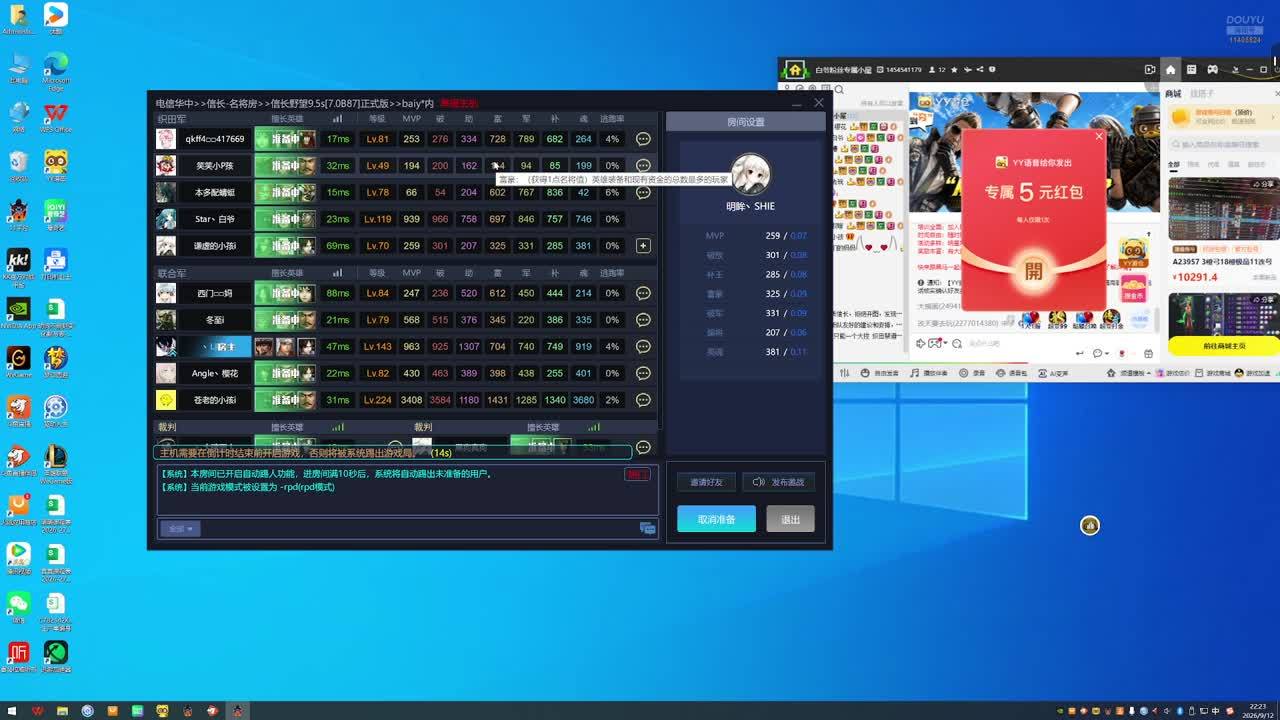Open the chat log icon beside message input
The image size is (1280, 720).
tap(647, 528)
